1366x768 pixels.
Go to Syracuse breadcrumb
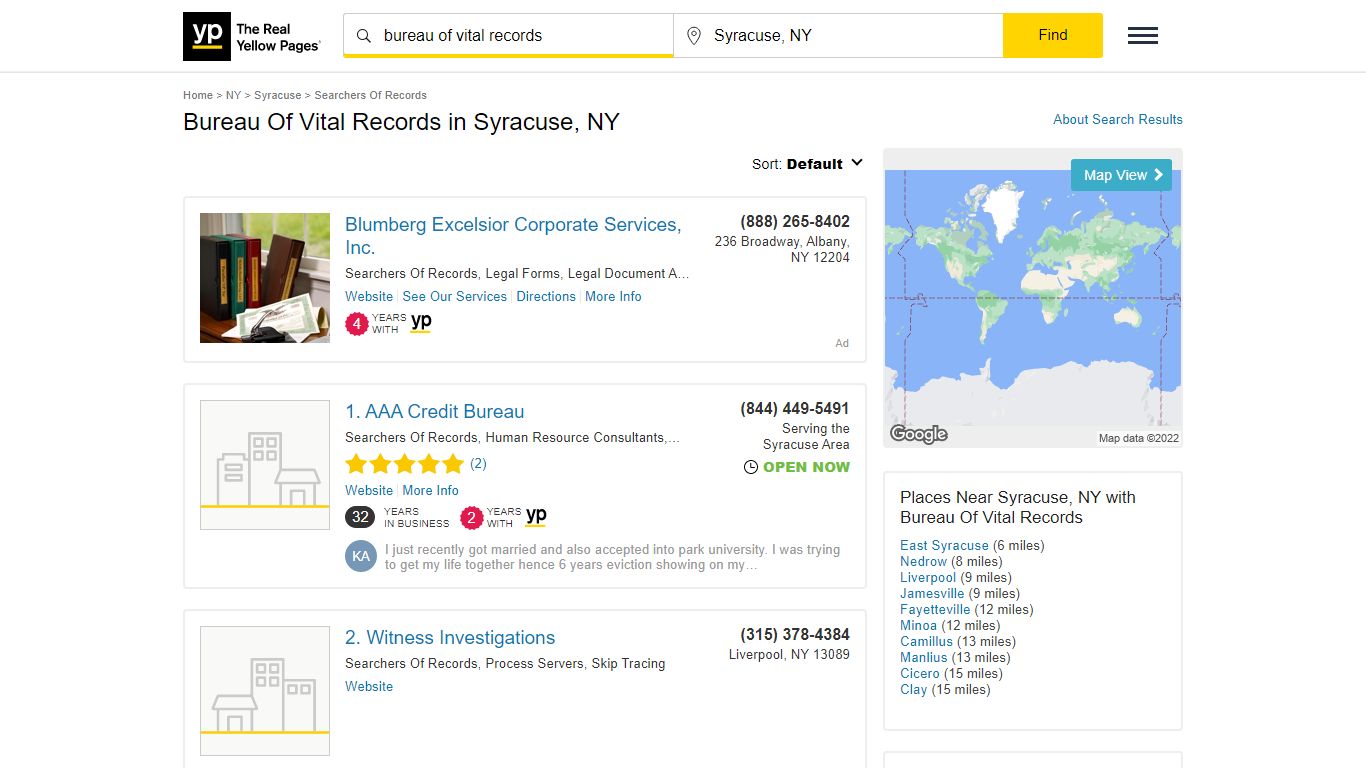tap(277, 95)
